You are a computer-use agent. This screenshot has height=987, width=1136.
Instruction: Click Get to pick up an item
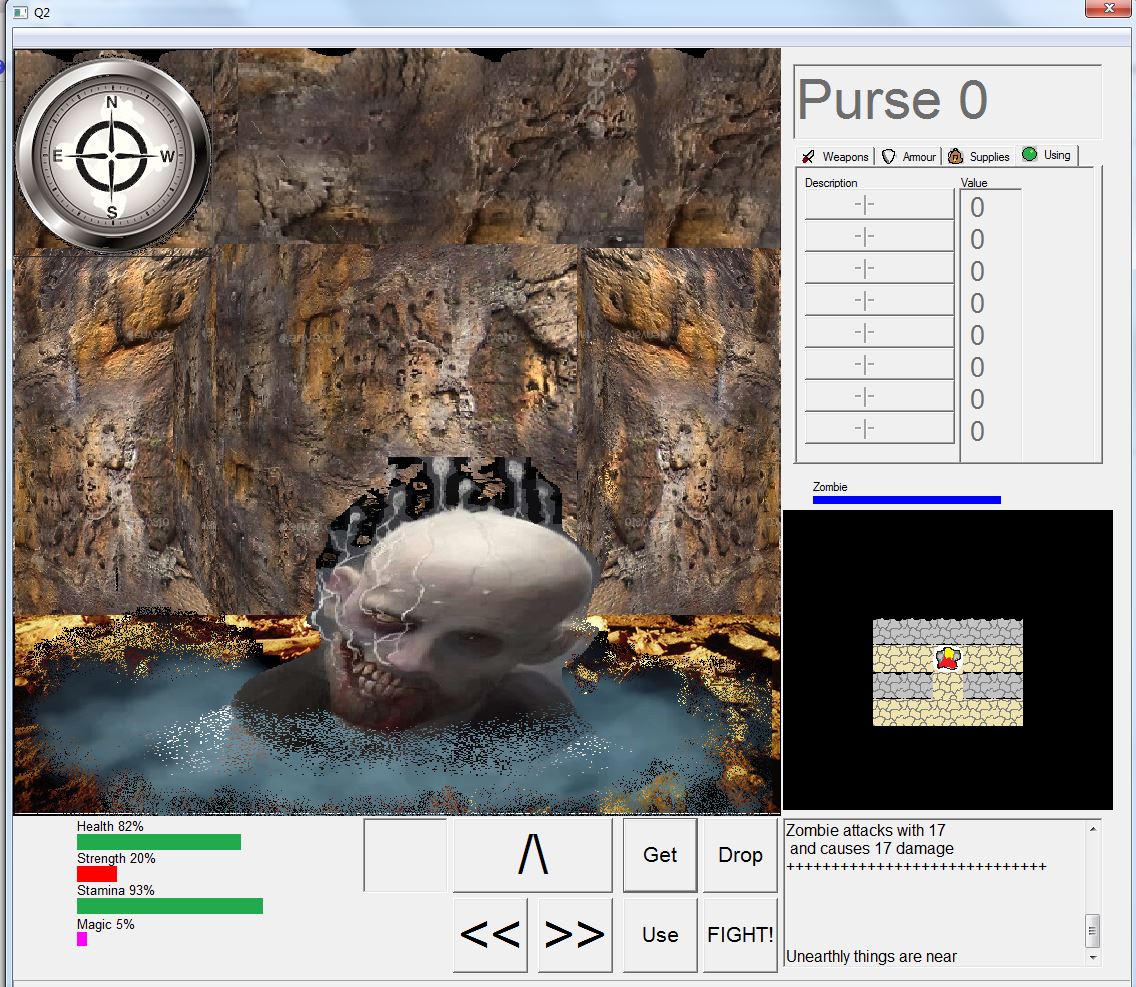(x=659, y=855)
